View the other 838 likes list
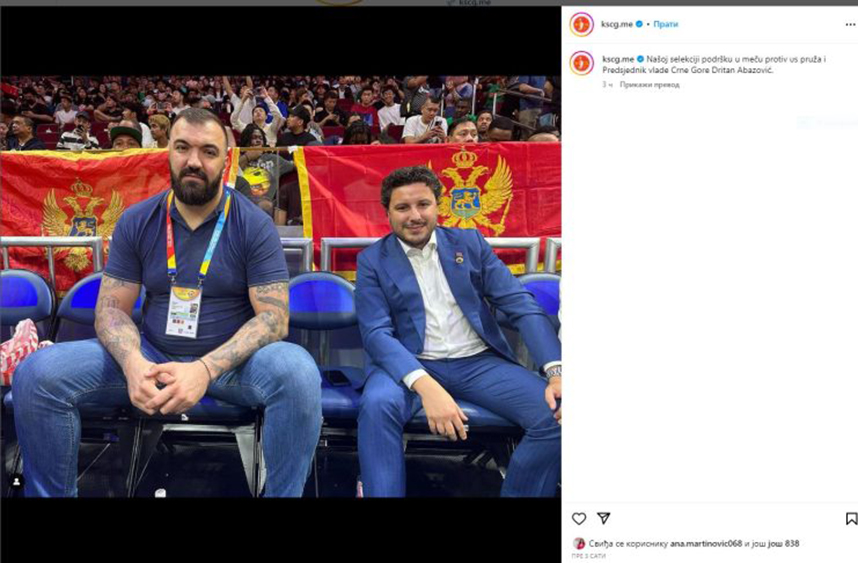858x563 pixels. point(783,543)
